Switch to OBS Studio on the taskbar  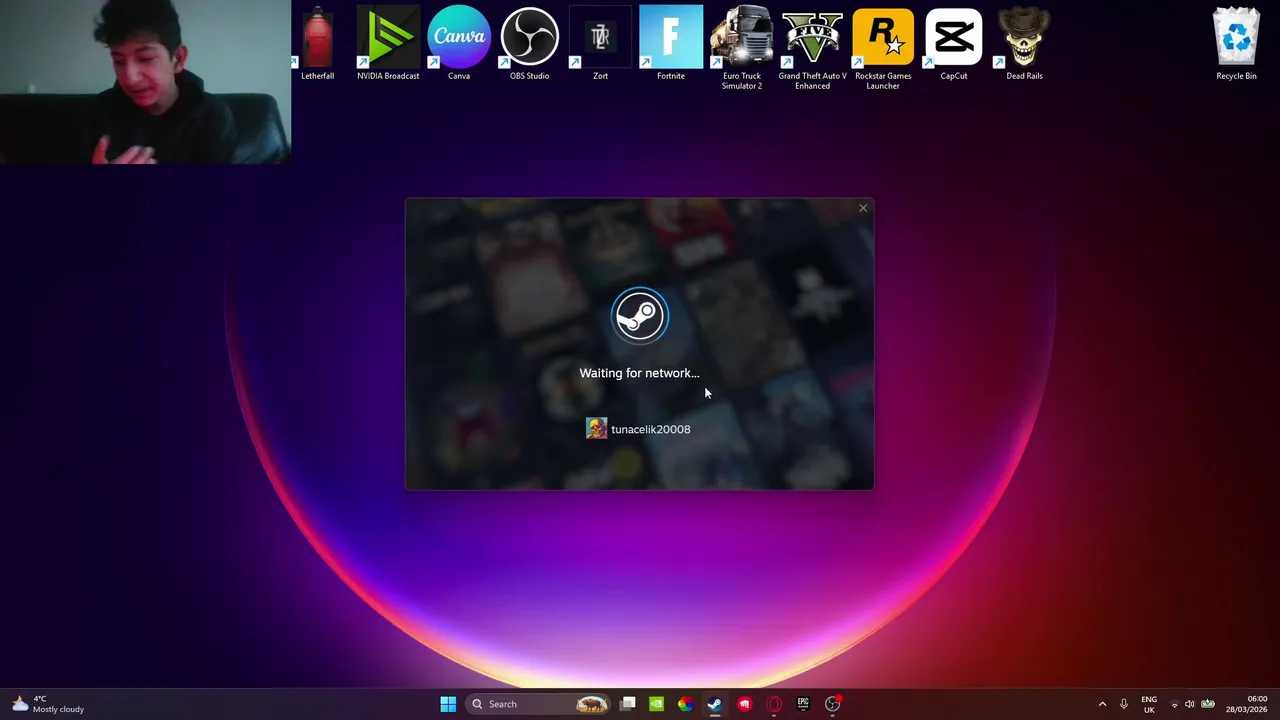point(832,704)
